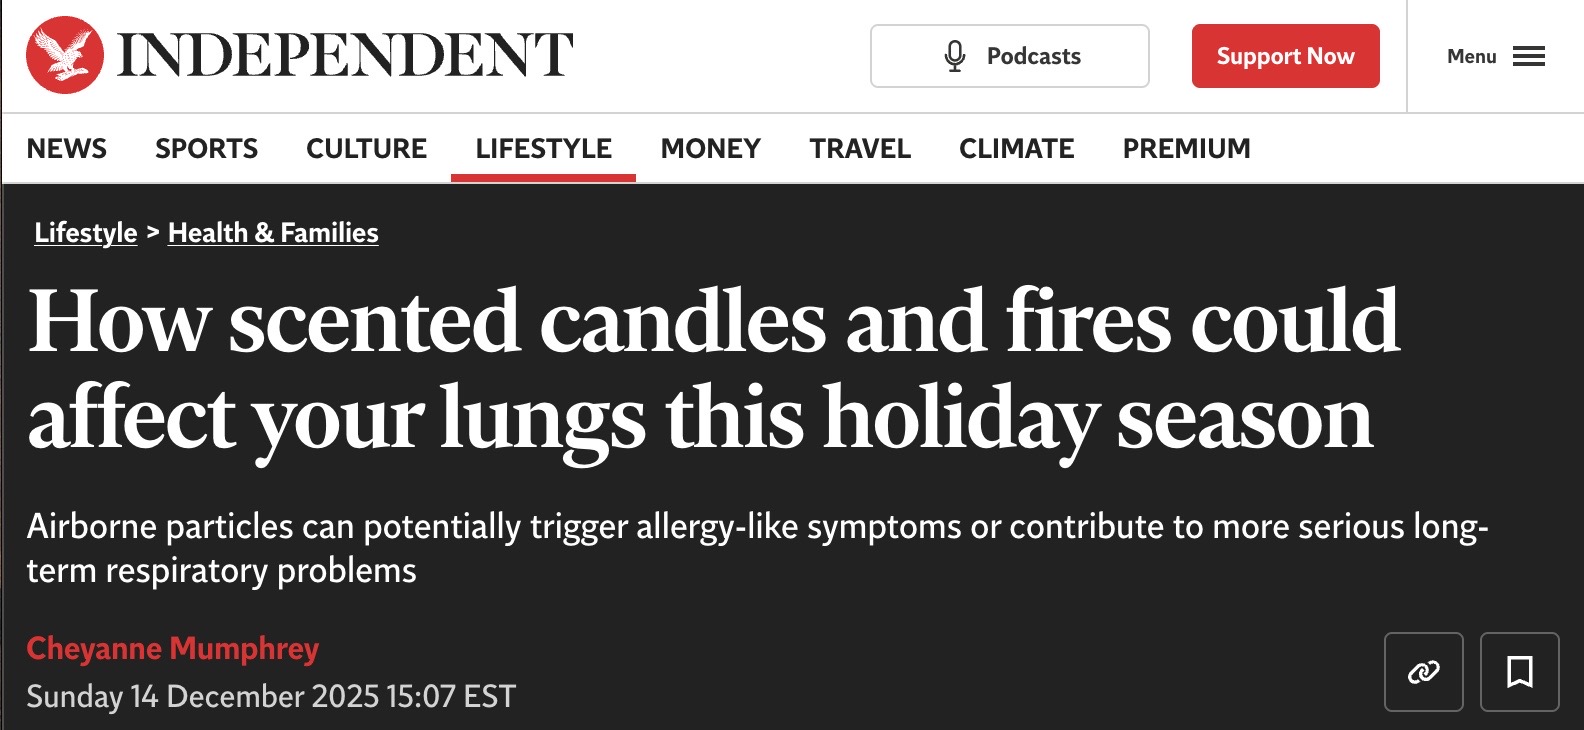Viewport: 1584px width, 730px height.
Task: Click the Lifestyle breadcrumb link
Action: click(x=85, y=233)
